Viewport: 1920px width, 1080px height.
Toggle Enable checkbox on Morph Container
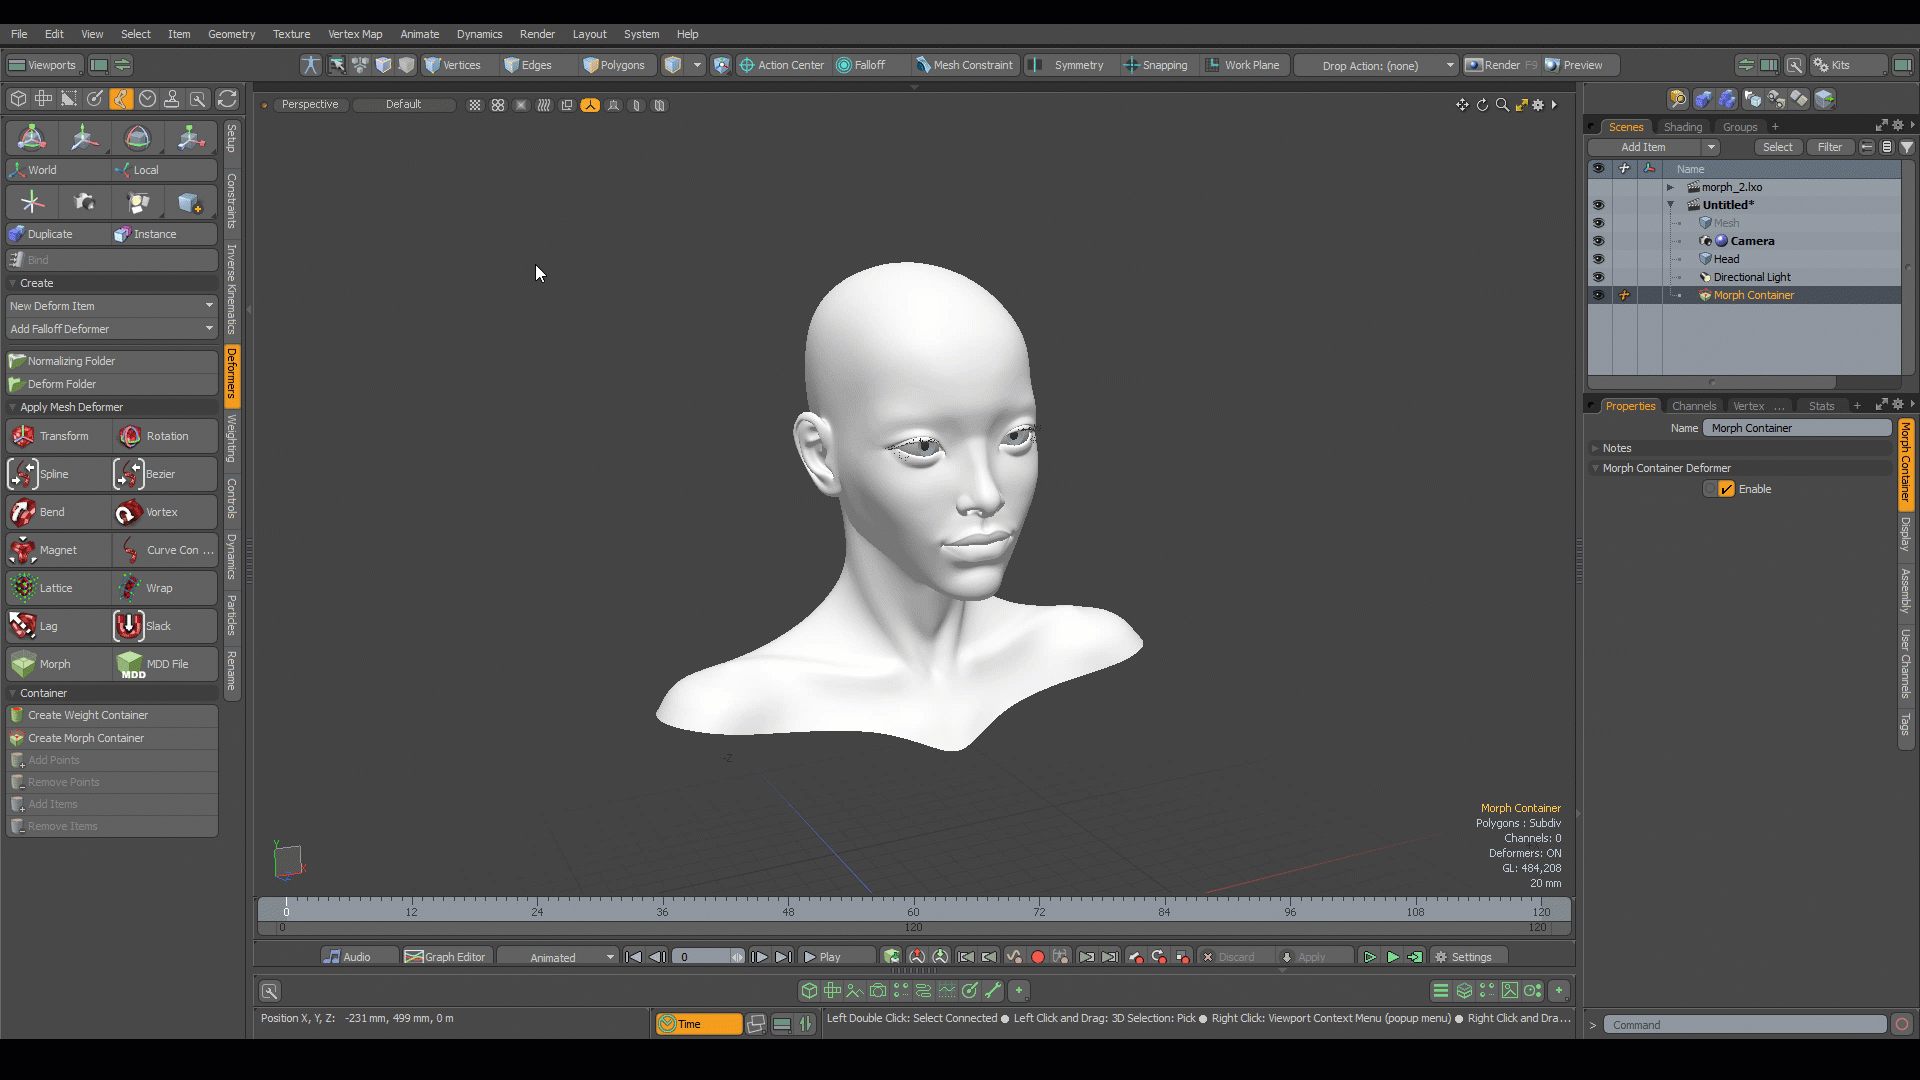(x=1726, y=489)
